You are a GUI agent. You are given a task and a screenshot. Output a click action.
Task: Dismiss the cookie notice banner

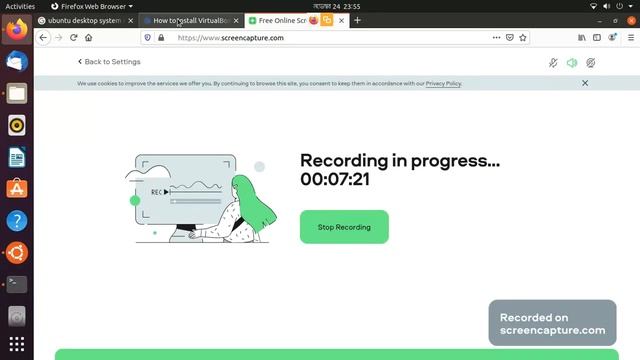pyautogui.click(x=585, y=83)
